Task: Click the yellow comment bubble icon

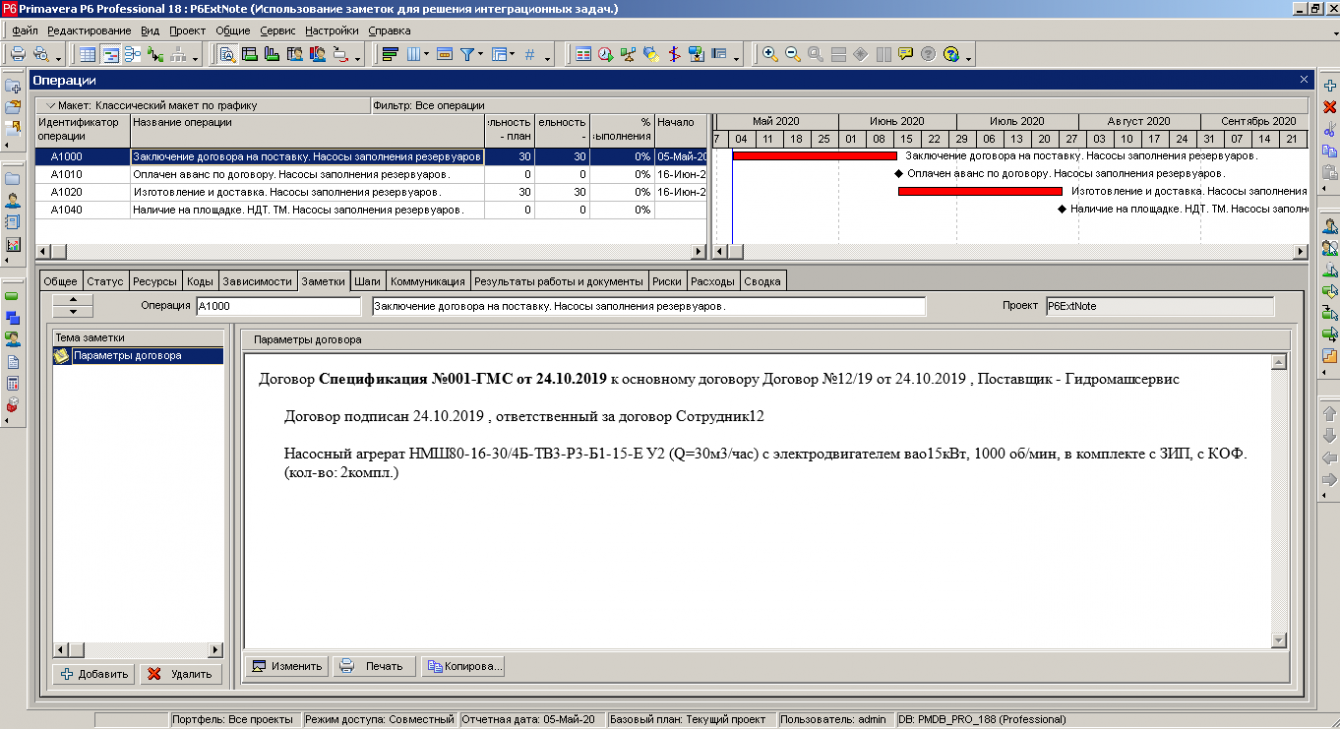Action: pyautogui.click(x=905, y=54)
